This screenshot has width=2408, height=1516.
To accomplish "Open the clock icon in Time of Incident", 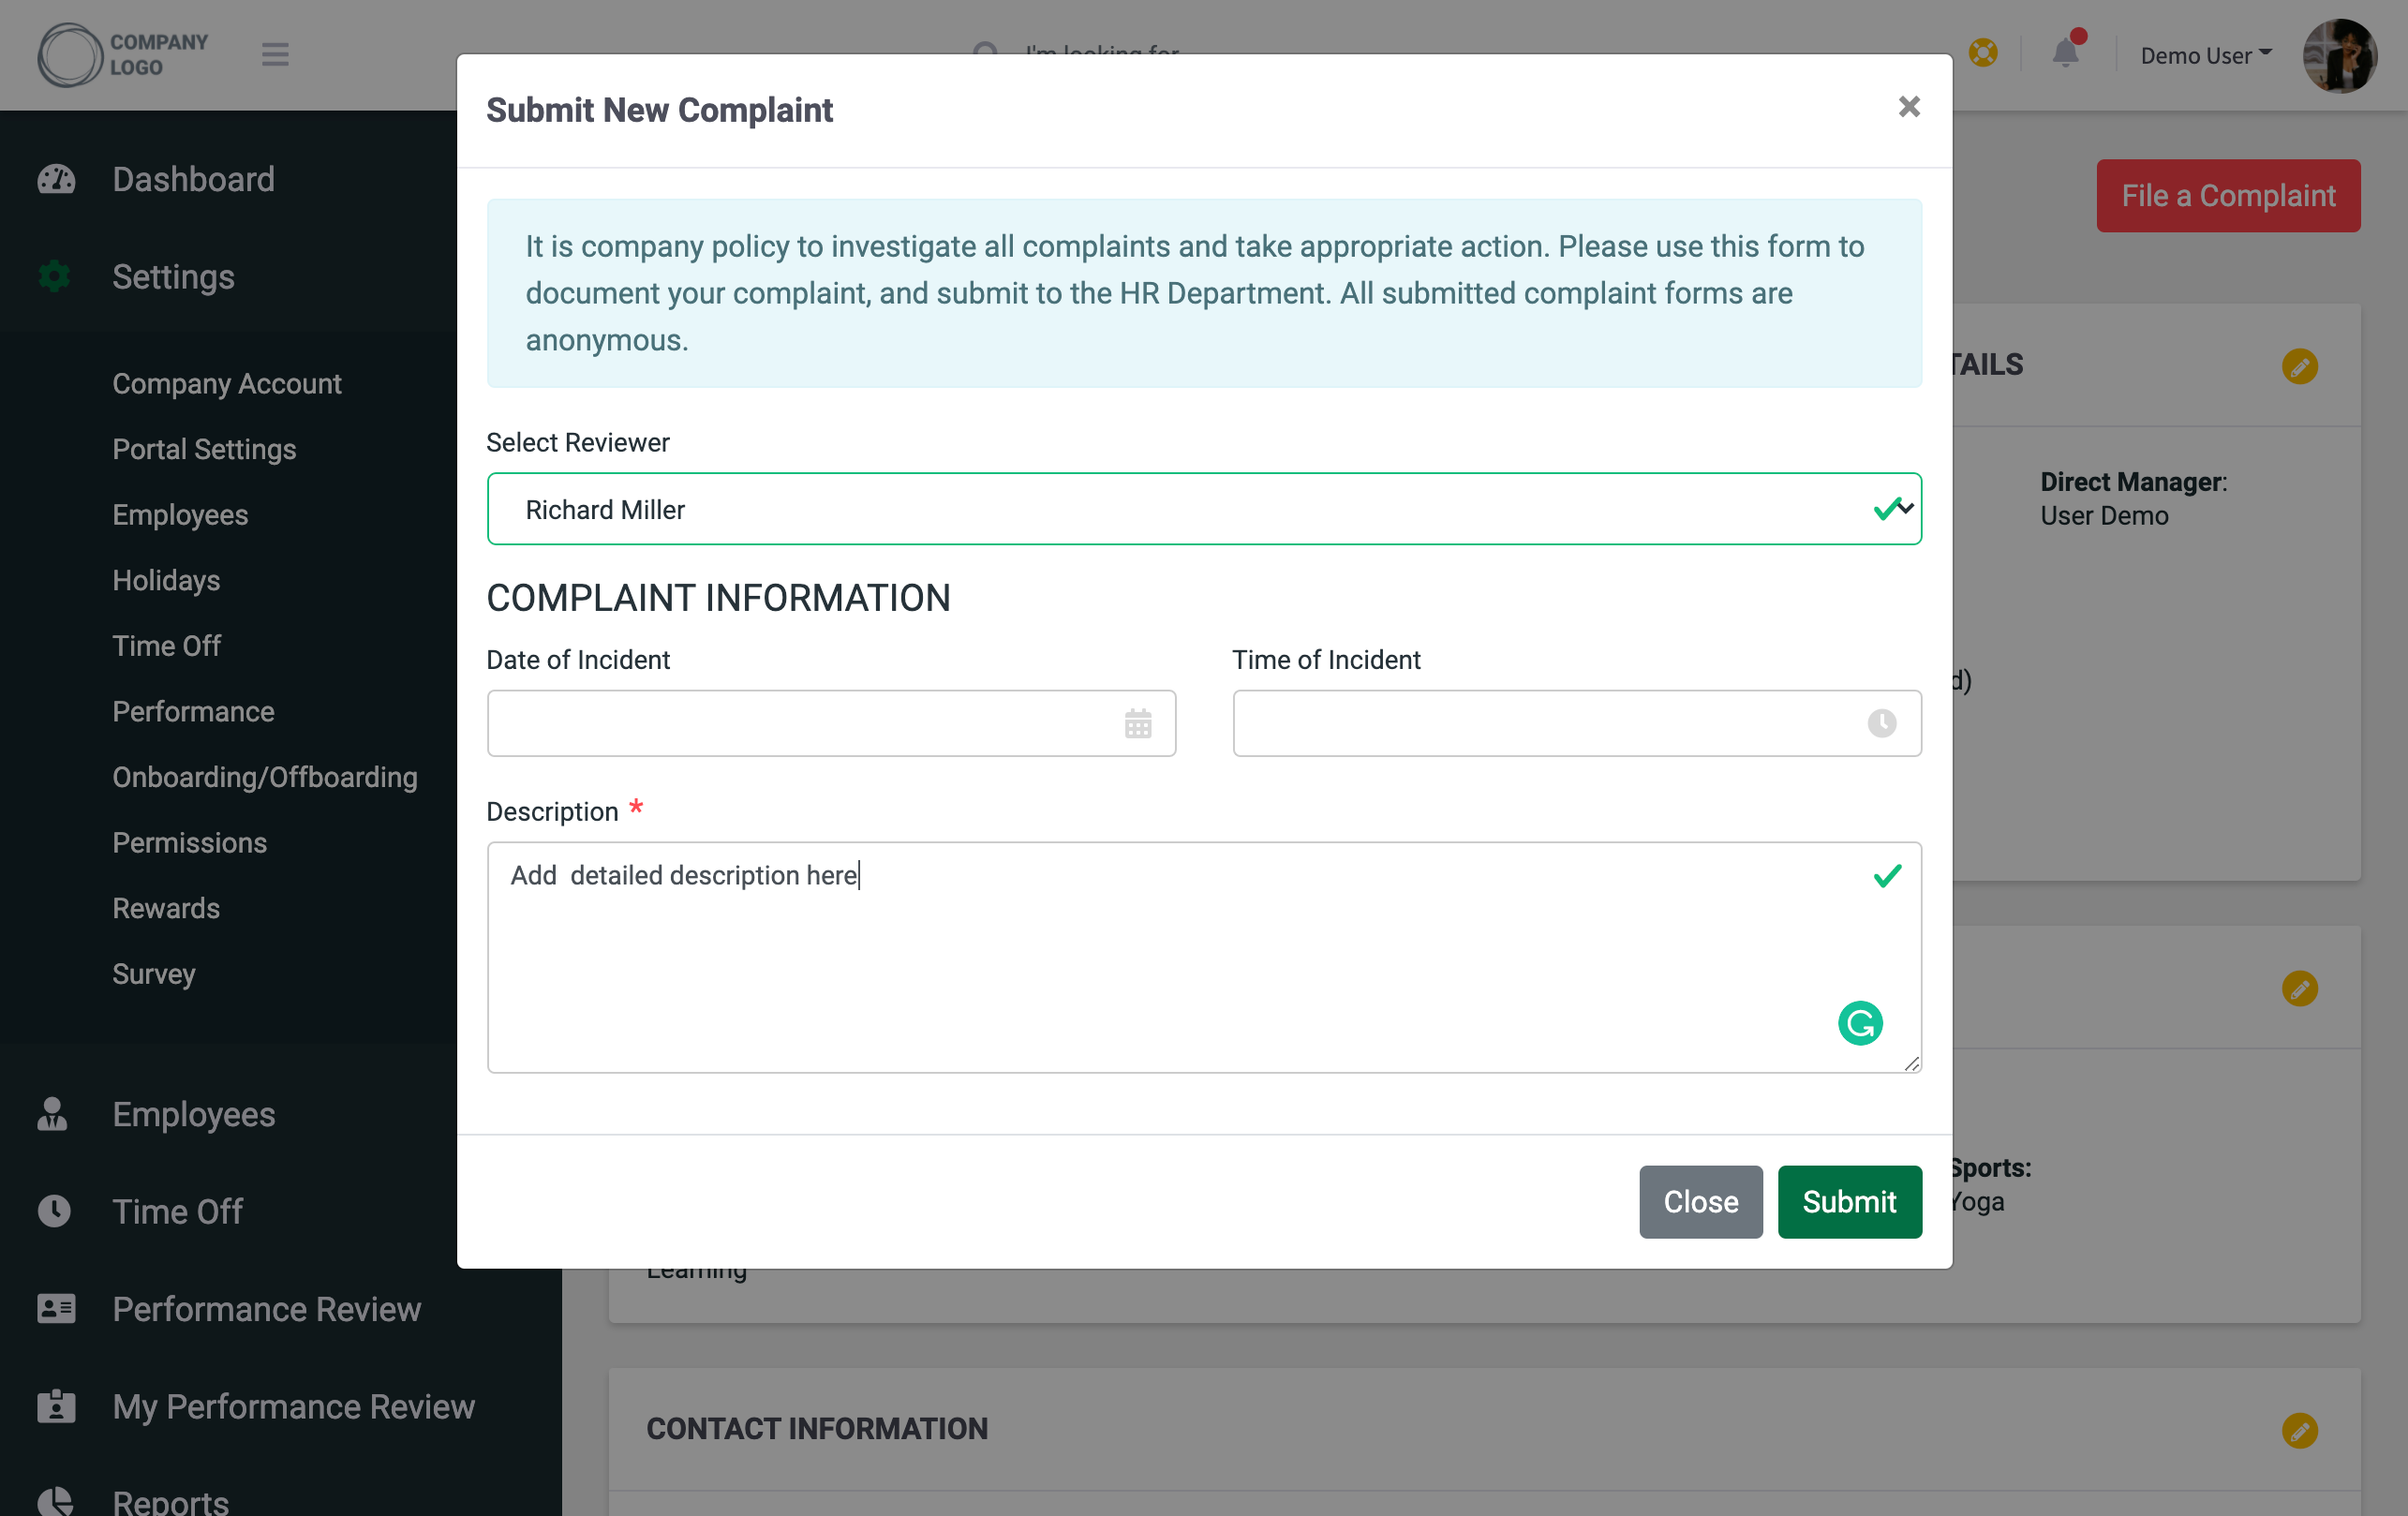I will coord(1881,723).
